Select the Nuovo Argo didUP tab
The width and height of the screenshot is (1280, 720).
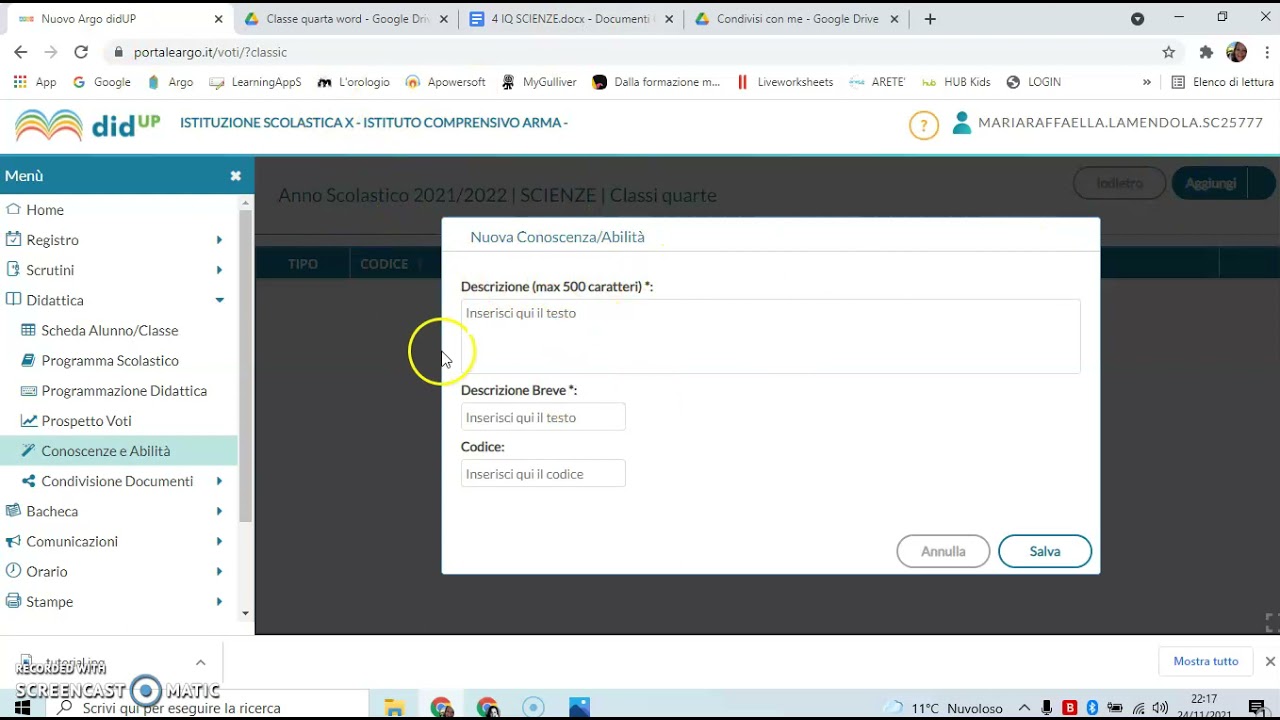pos(120,19)
